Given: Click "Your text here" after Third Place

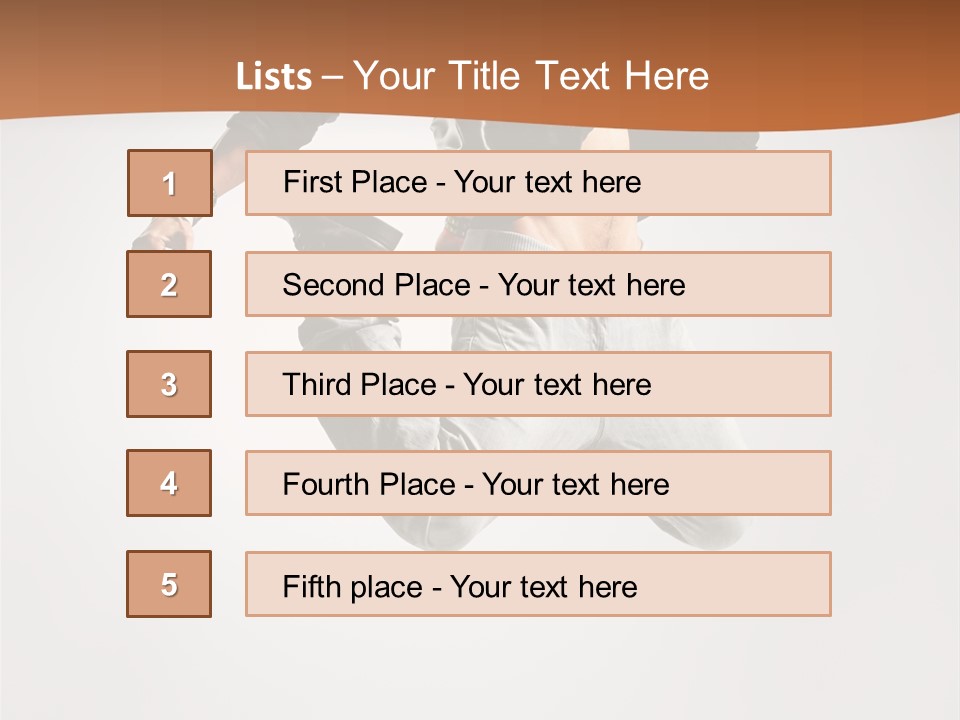Looking at the screenshot, I should coord(557,385).
